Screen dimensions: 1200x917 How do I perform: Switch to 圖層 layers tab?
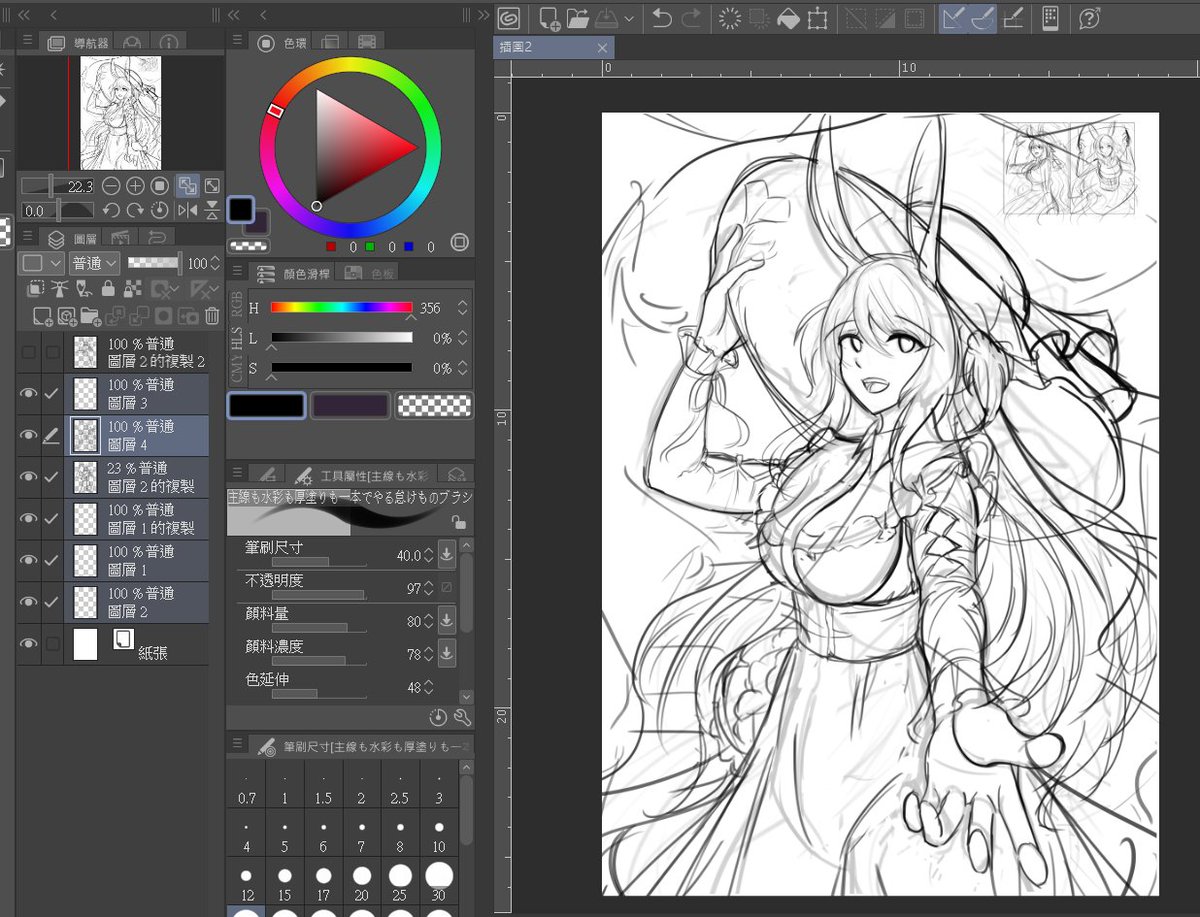[x=72, y=238]
